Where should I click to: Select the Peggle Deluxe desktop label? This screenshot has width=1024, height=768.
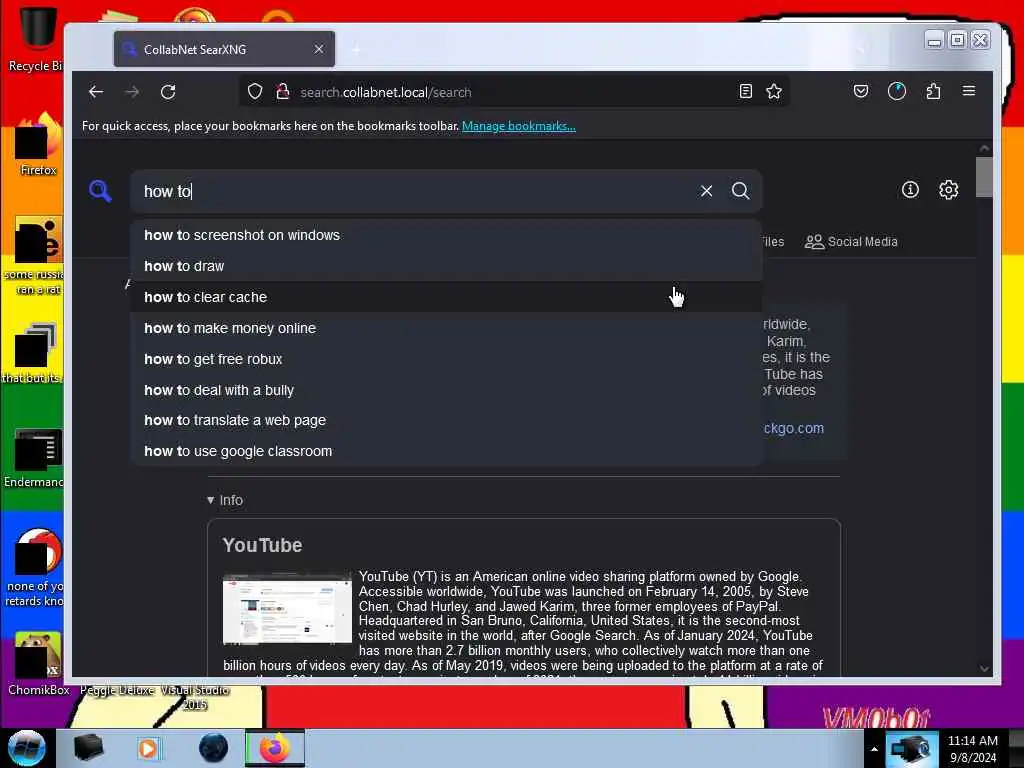pyautogui.click(x=117, y=690)
